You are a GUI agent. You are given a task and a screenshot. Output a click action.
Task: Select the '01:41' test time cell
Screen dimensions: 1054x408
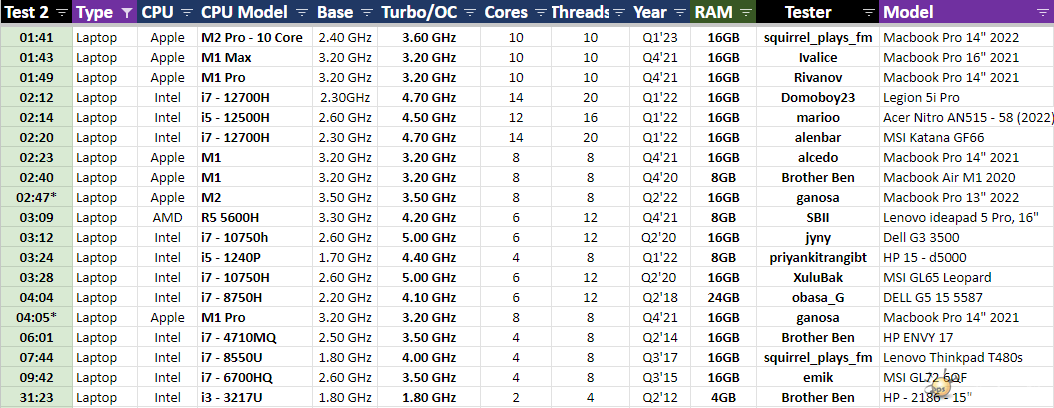(x=36, y=38)
